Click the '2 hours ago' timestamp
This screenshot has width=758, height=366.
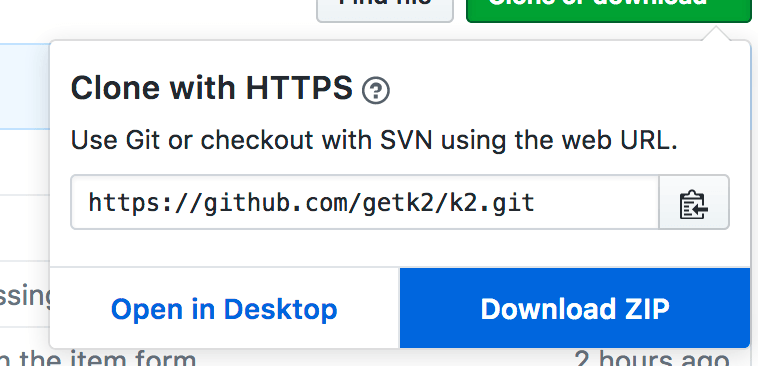click(x=651, y=359)
